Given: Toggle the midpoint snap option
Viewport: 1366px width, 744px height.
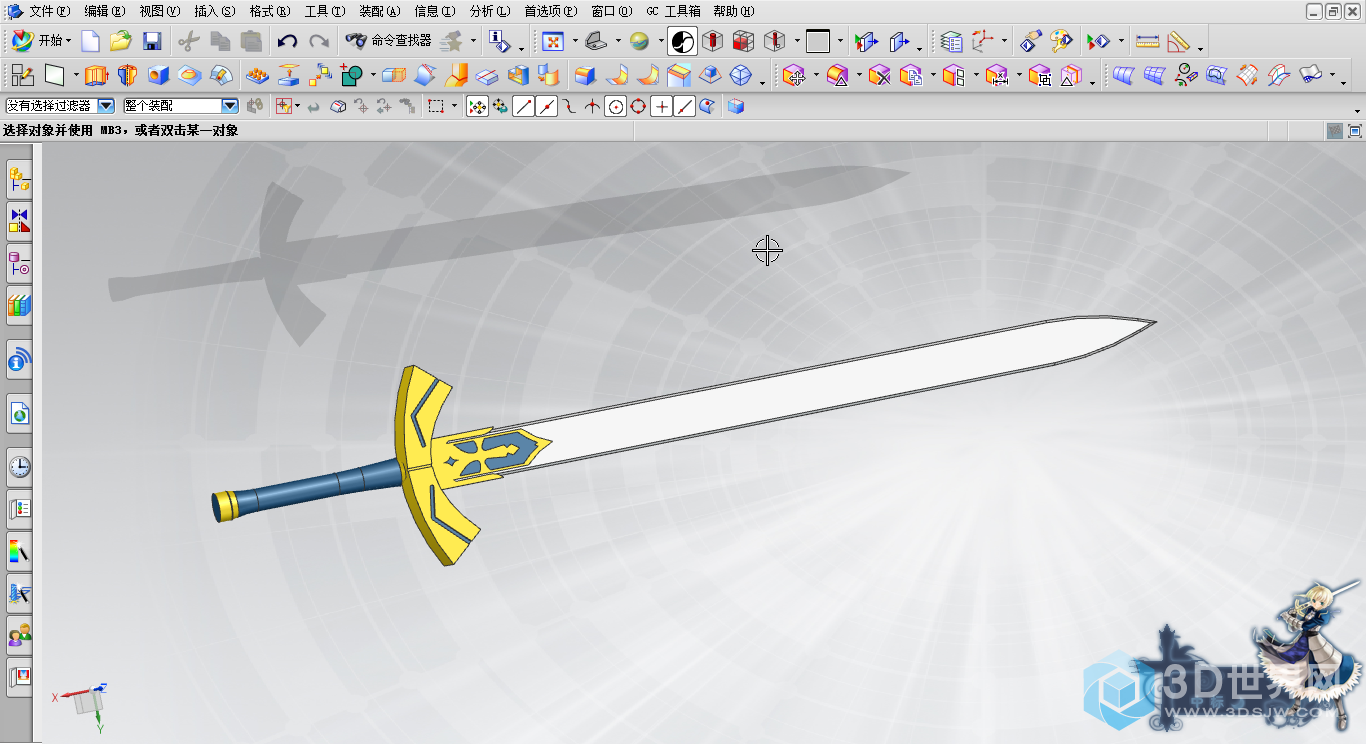Looking at the screenshot, I should [546, 106].
